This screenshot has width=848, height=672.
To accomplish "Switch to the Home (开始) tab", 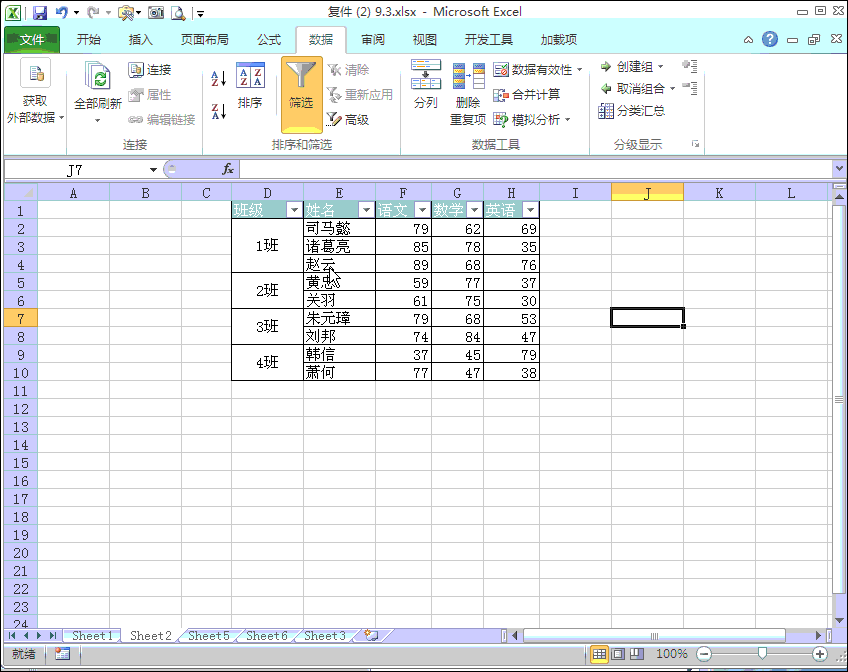I will [x=89, y=39].
